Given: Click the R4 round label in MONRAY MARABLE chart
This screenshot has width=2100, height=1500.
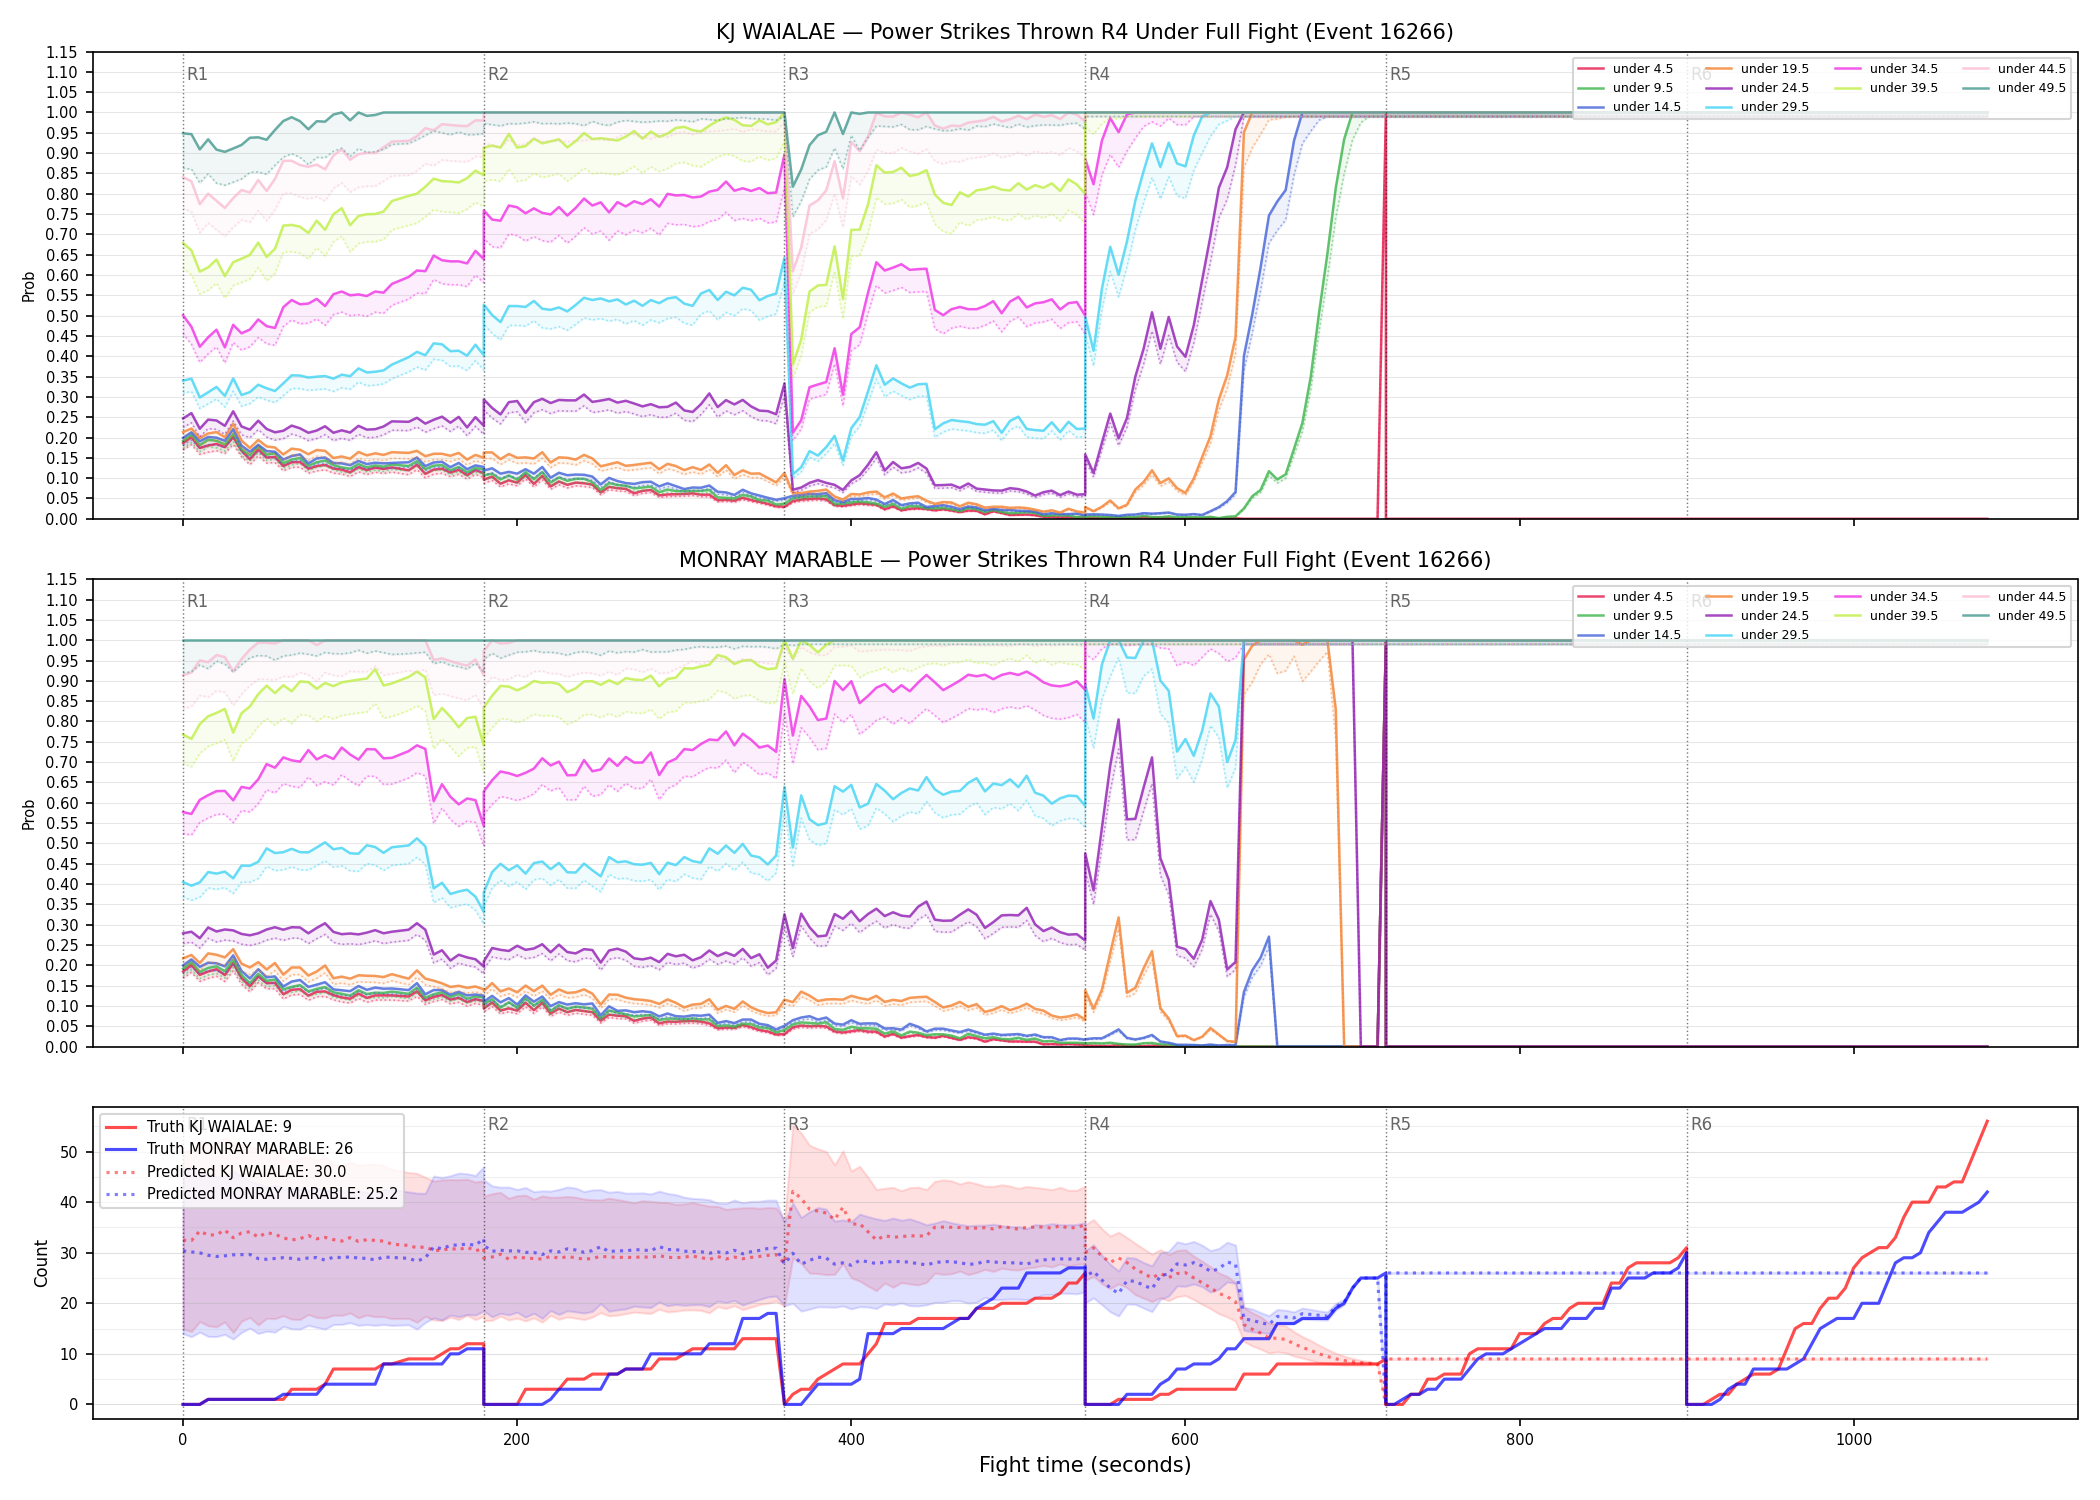Looking at the screenshot, I should 1099,601.
